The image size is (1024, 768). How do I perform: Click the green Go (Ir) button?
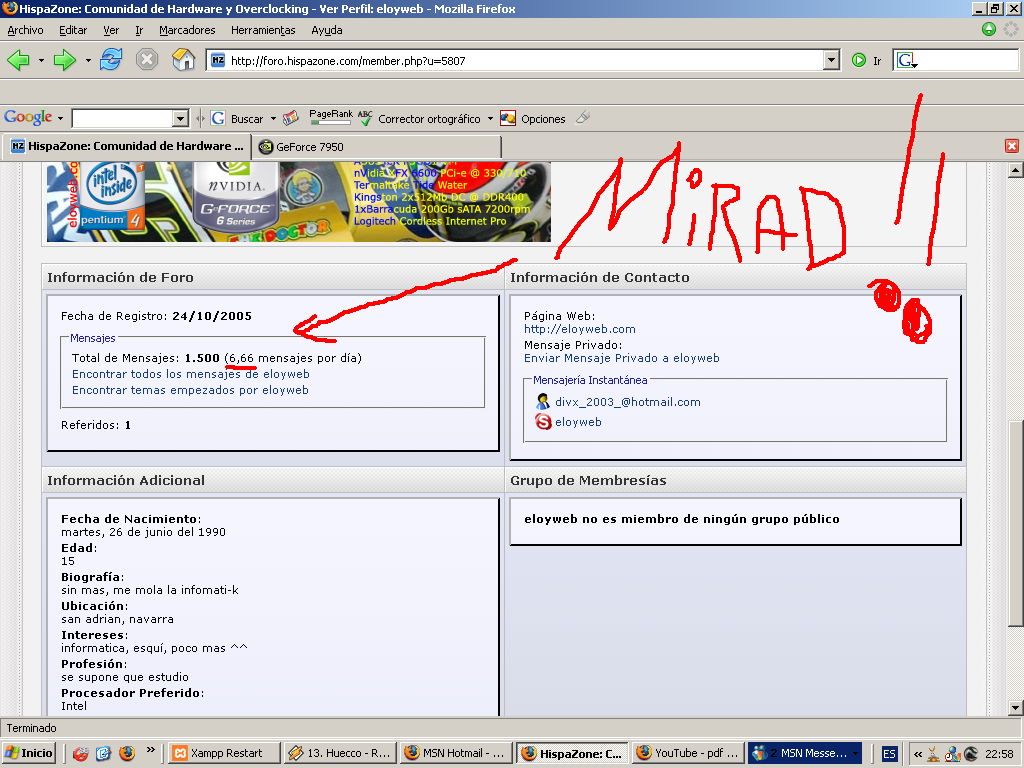click(859, 60)
